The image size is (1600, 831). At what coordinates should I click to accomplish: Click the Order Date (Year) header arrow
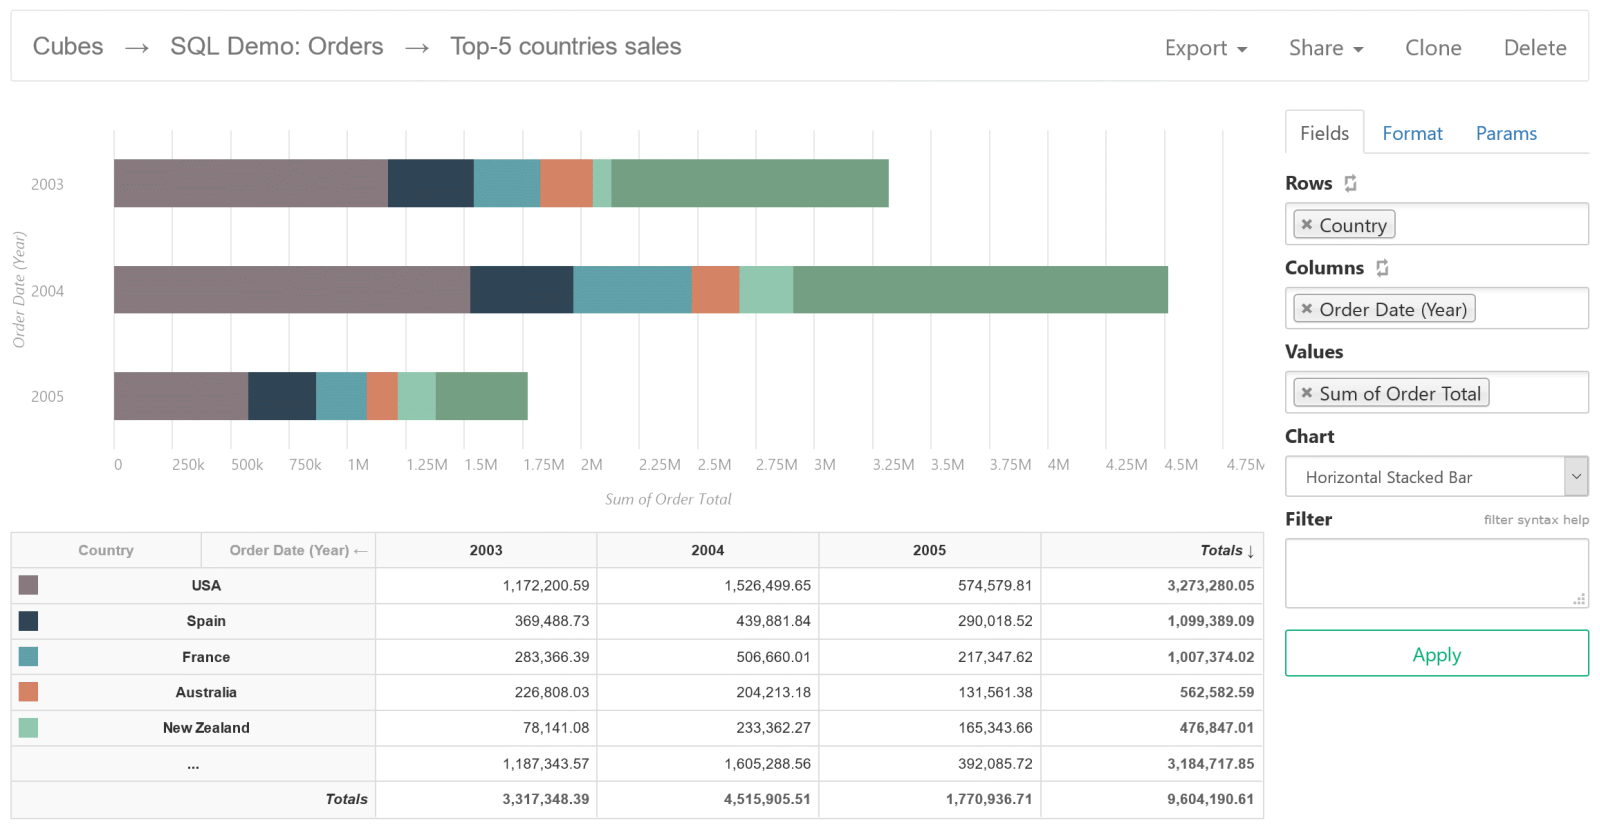pyautogui.click(x=360, y=551)
